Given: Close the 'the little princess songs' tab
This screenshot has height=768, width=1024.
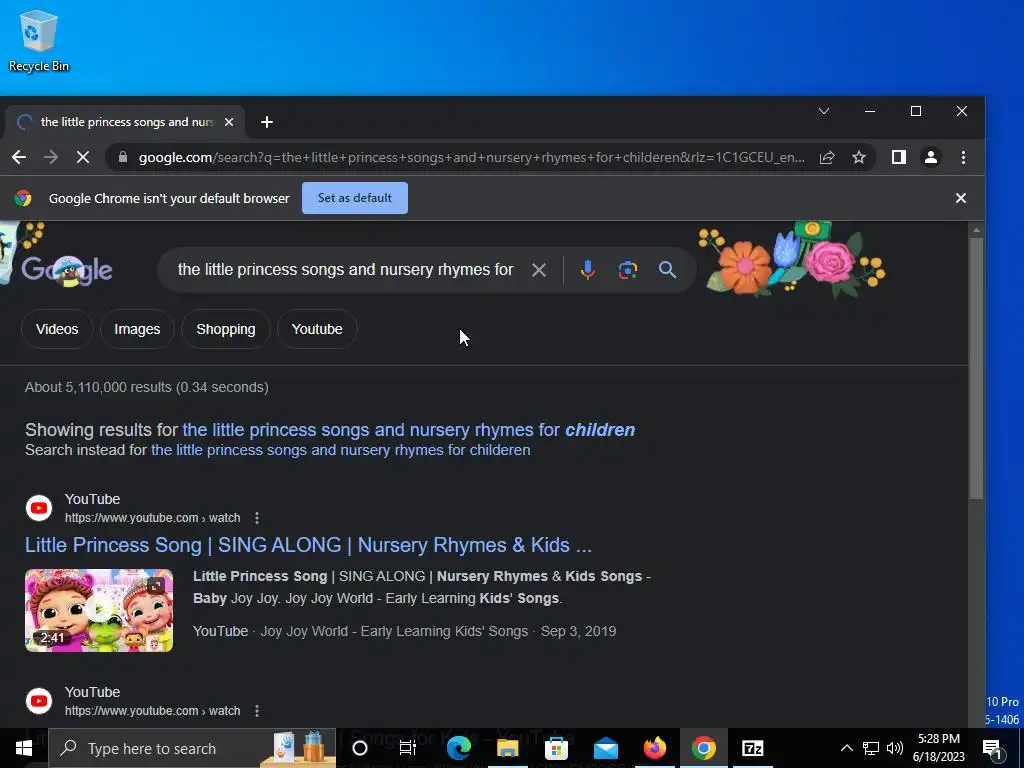Looking at the screenshot, I should coord(229,122).
